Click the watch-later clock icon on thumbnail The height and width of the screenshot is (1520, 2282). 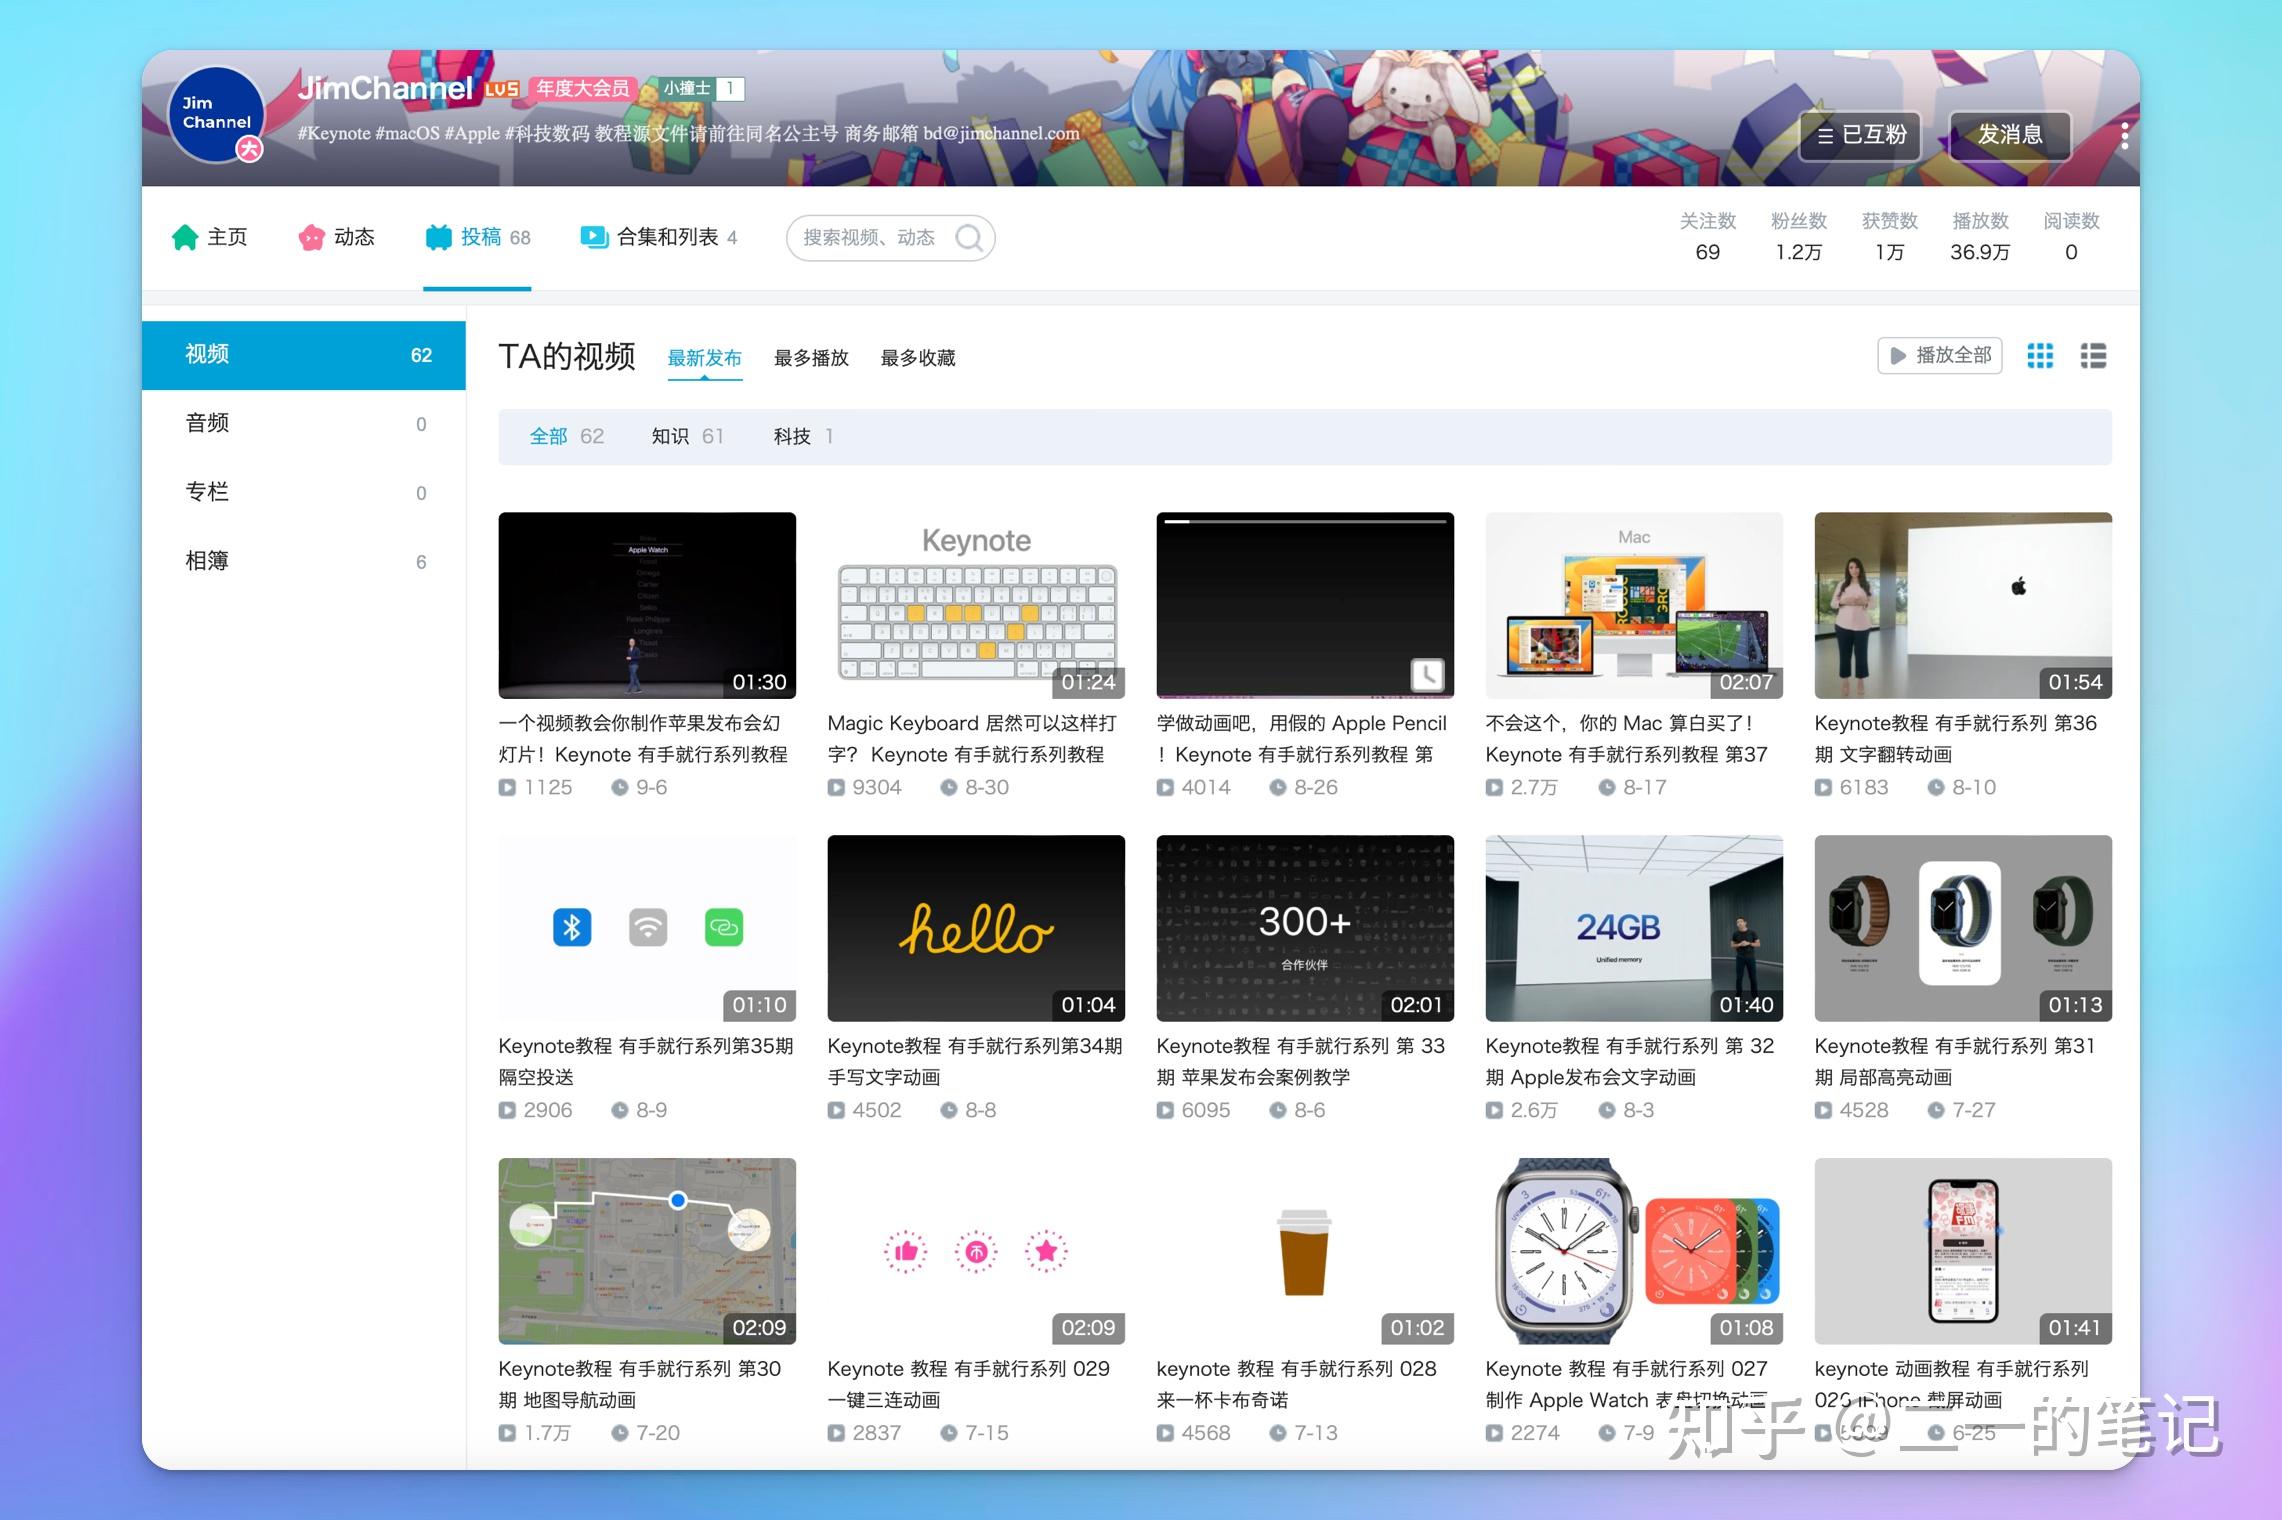1427,675
